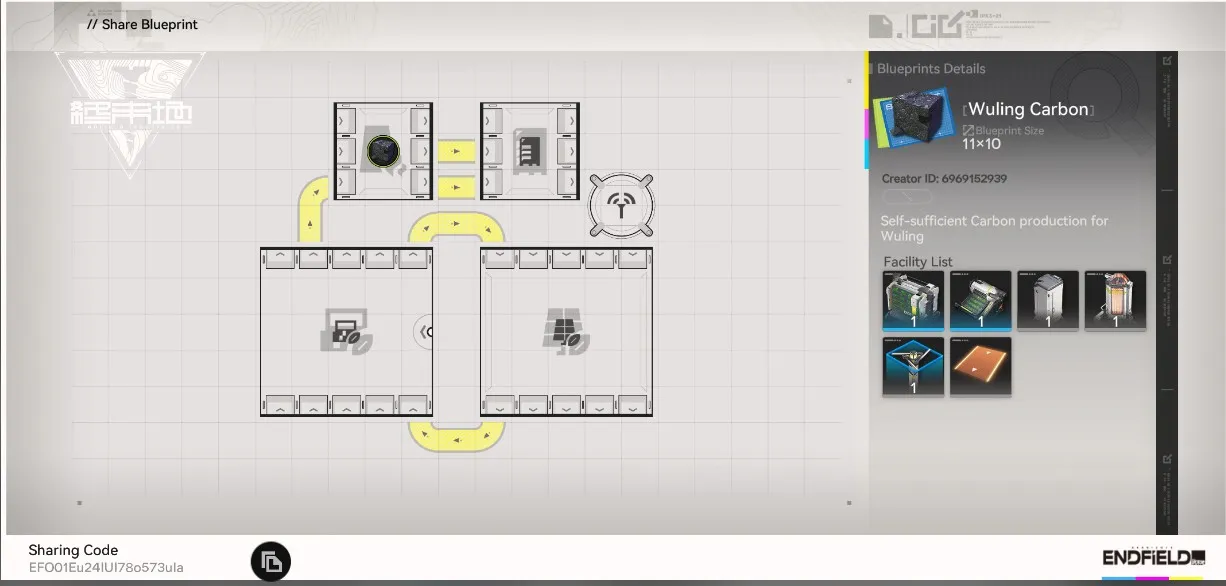Select the white cabinet facility thumbnail
1226x586 pixels.
(x=1048, y=300)
